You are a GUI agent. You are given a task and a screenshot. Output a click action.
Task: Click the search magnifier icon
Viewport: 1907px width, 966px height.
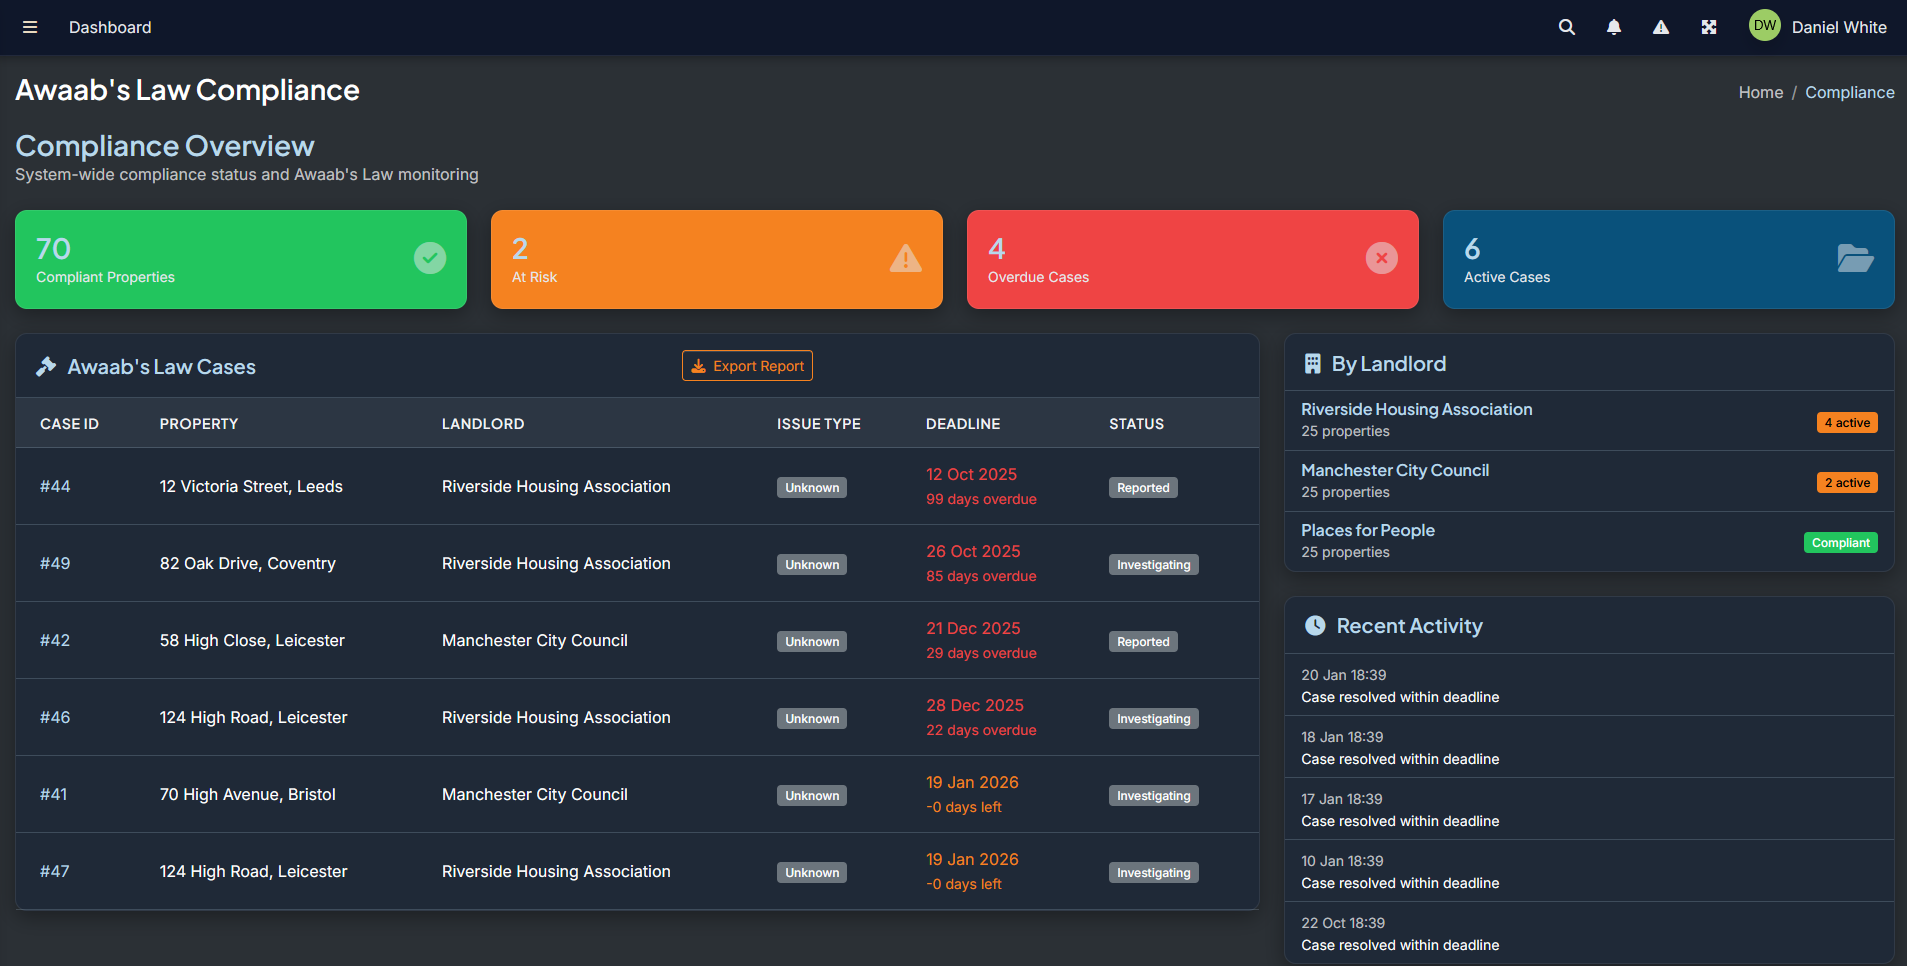point(1566,27)
